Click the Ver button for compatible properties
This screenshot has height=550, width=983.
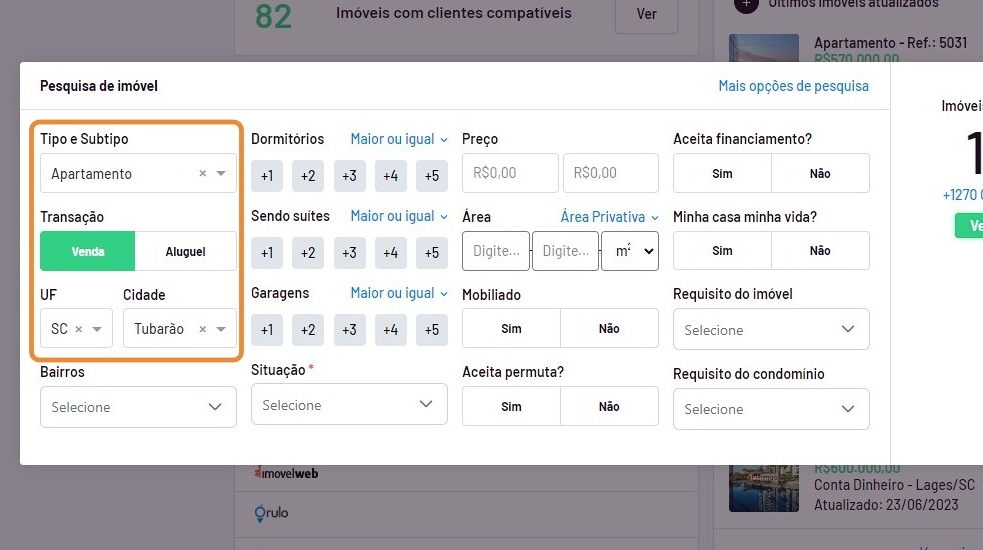click(x=646, y=15)
